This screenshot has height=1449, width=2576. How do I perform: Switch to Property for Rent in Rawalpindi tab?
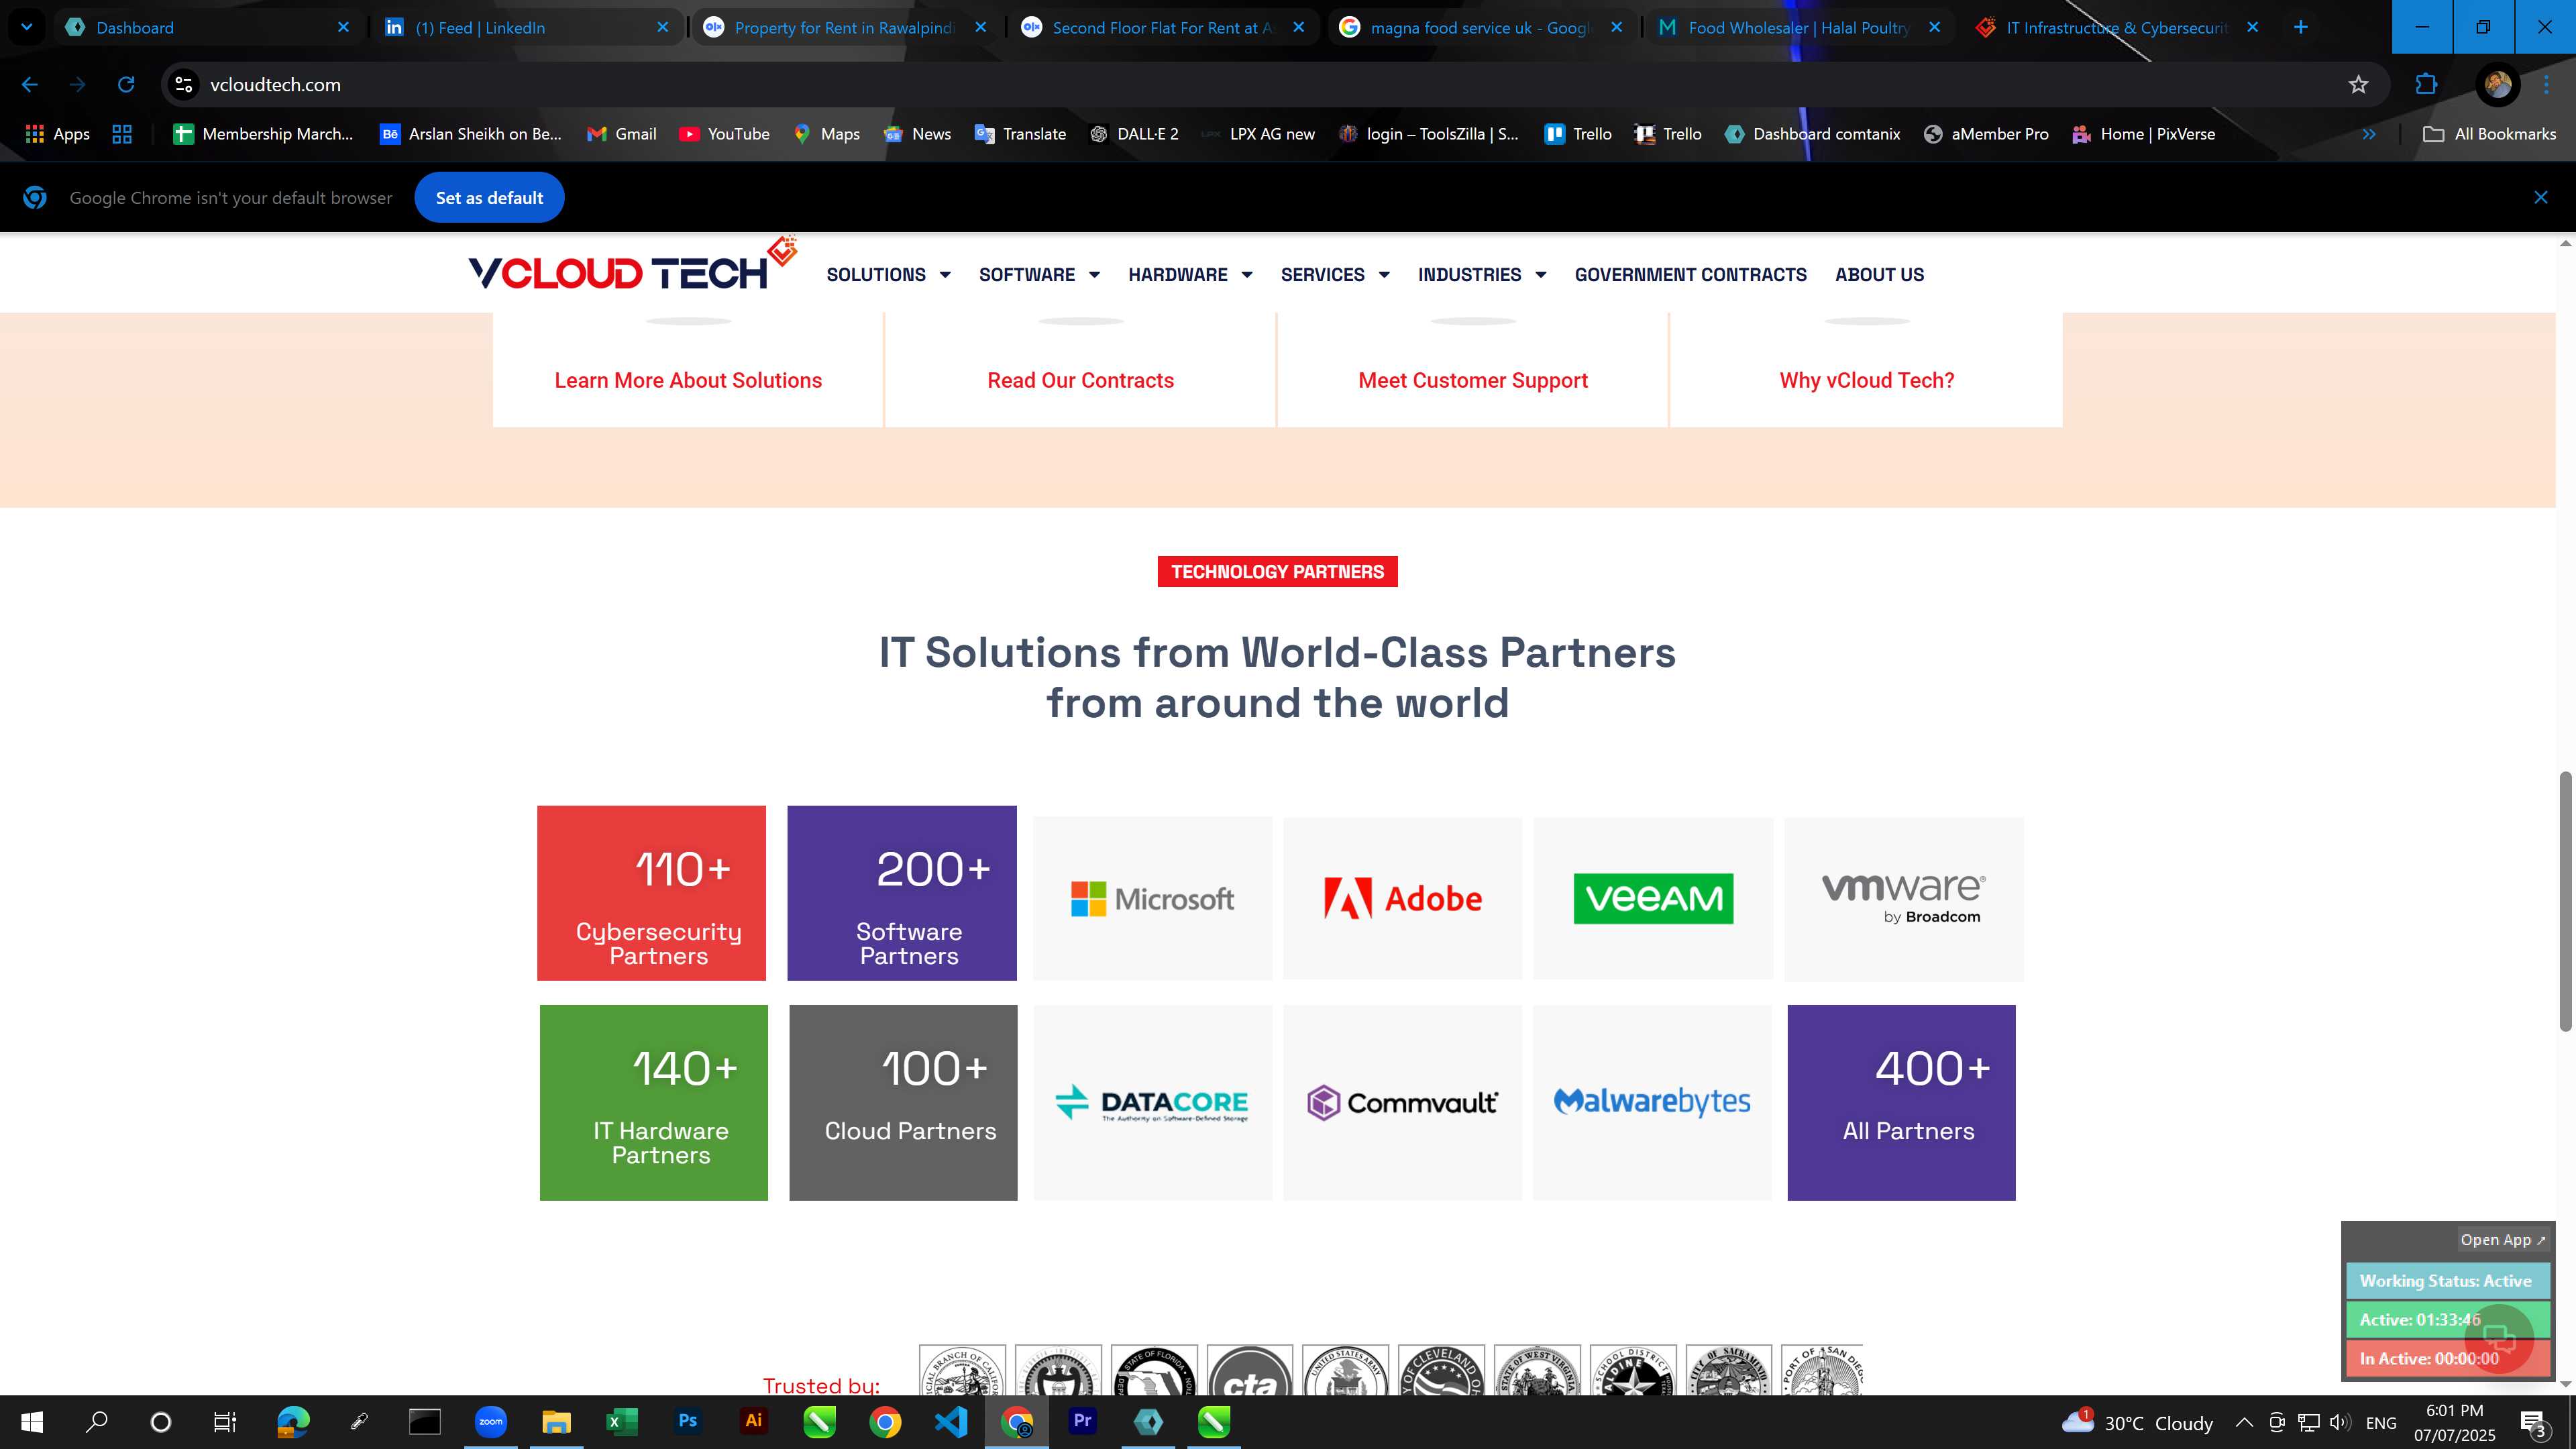pos(845,27)
